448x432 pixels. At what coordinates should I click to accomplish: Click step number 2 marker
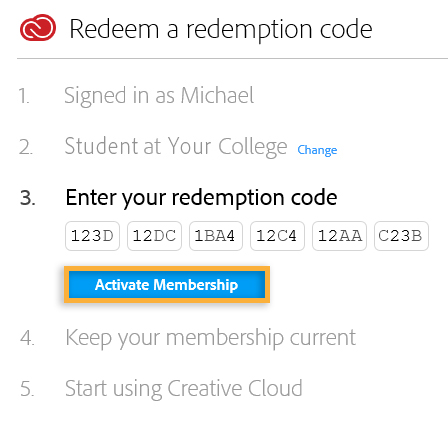(x=26, y=147)
